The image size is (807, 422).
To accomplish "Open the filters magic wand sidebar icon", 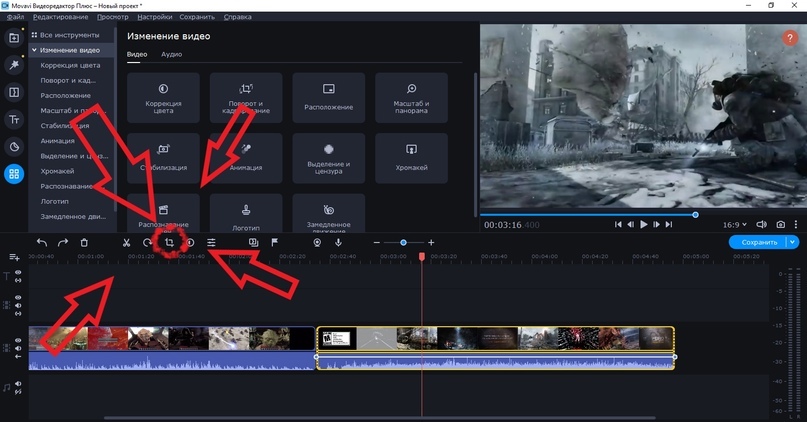I will [14, 65].
